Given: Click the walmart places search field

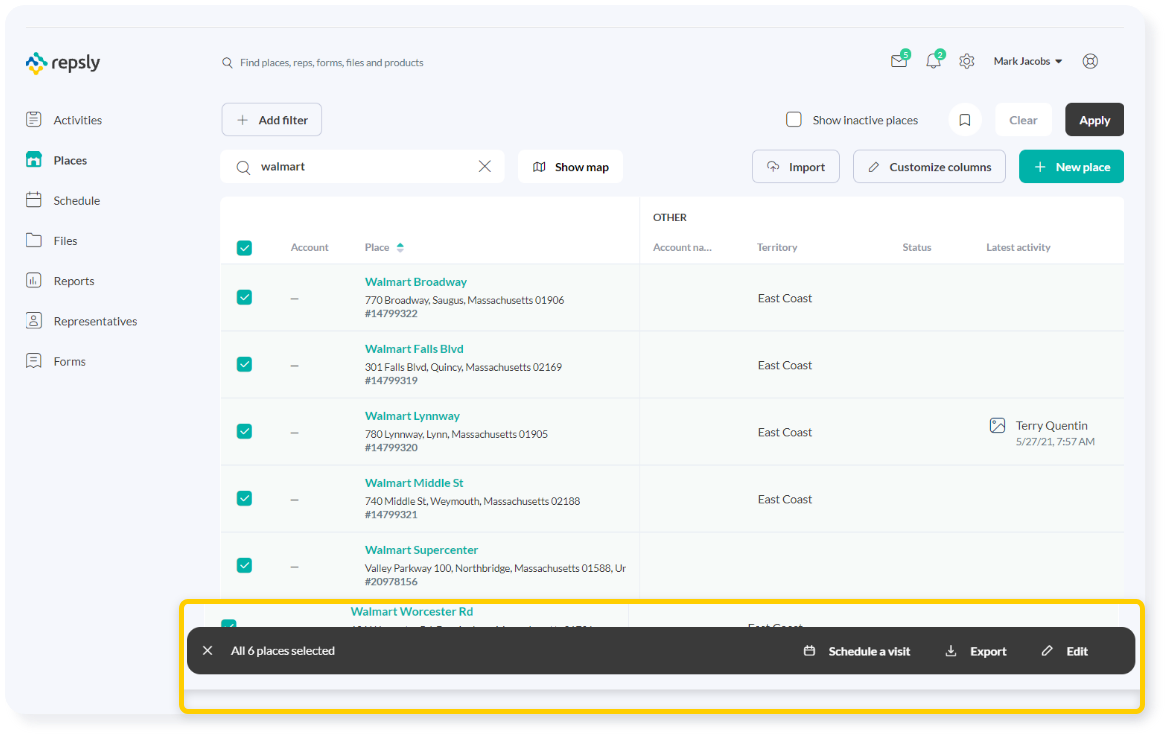Looking at the screenshot, I should pyautogui.click(x=362, y=166).
